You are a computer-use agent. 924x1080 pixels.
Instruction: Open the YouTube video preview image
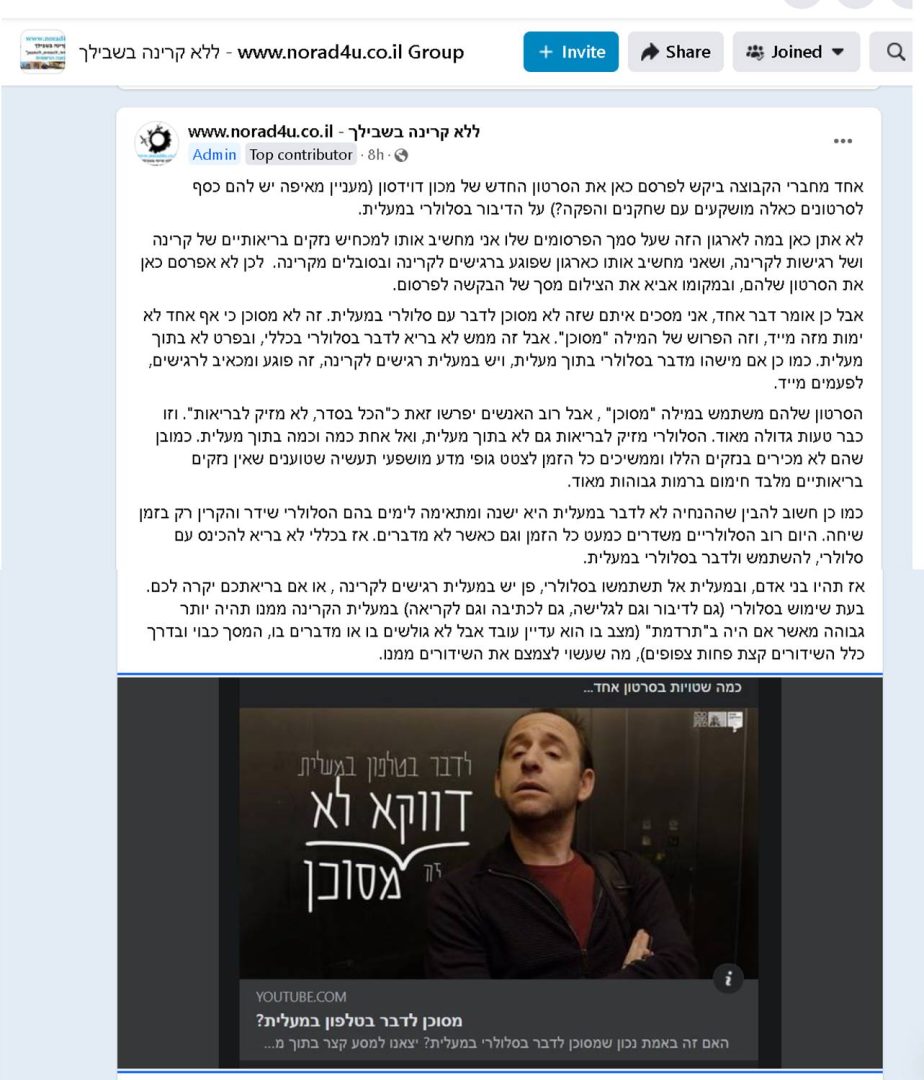point(498,842)
